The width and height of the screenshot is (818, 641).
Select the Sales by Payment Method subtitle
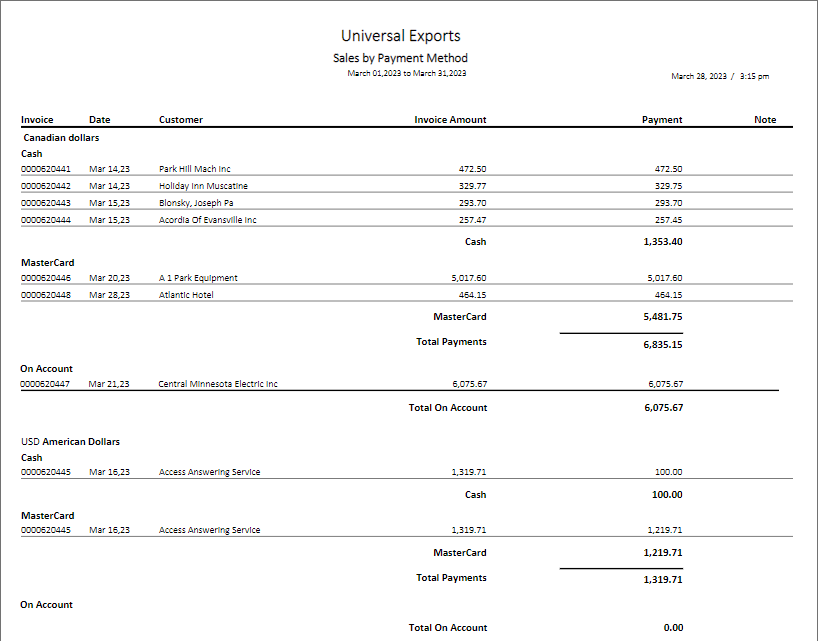(400, 58)
